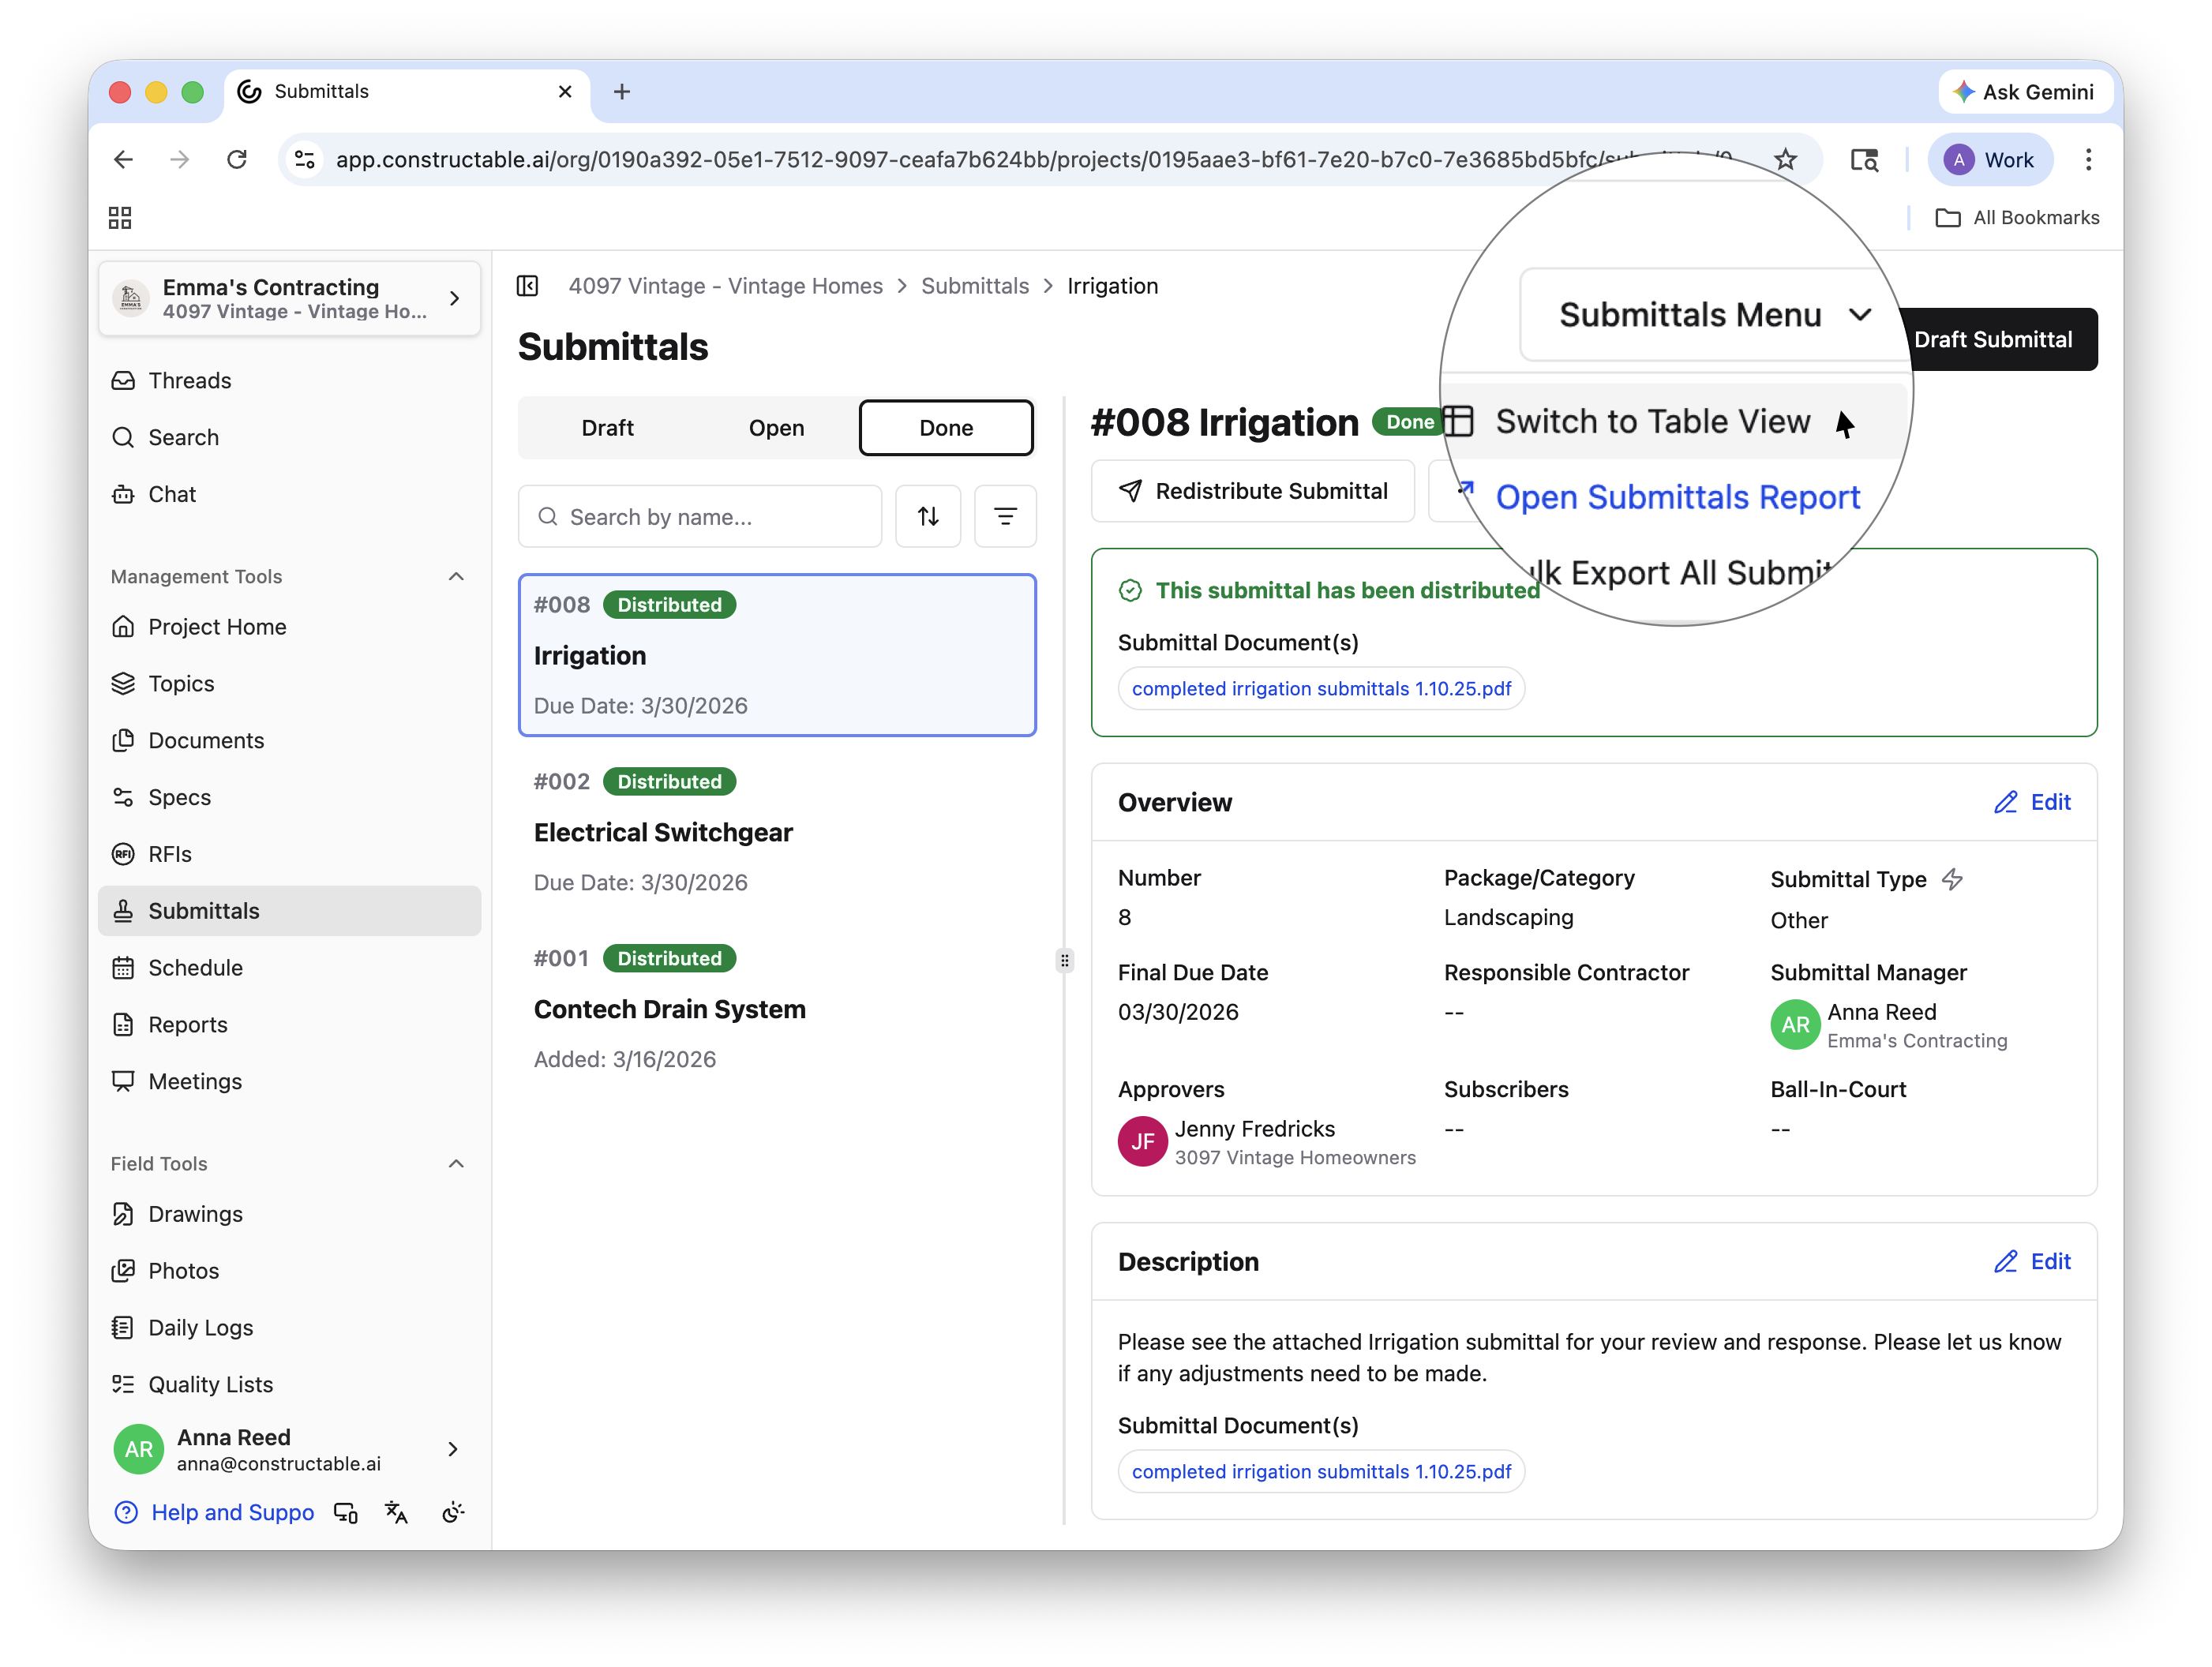
Task: Collapse the sidebar panel icon
Action: pyautogui.click(x=527, y=286)
